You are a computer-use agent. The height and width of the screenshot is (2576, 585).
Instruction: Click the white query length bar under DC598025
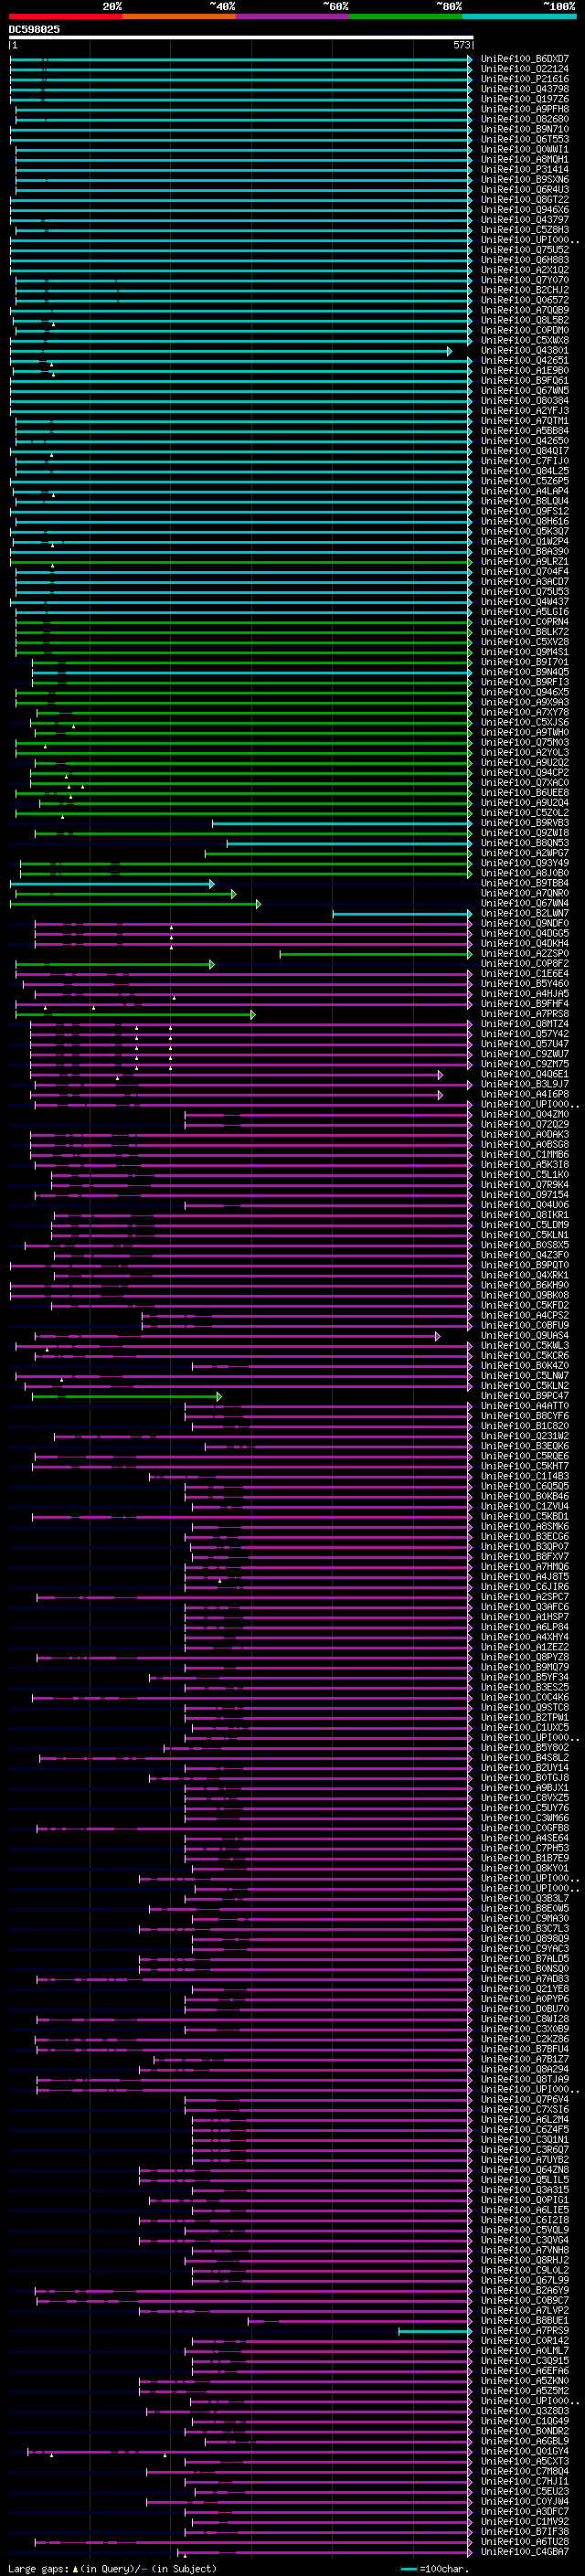click(x=241, y=37)
